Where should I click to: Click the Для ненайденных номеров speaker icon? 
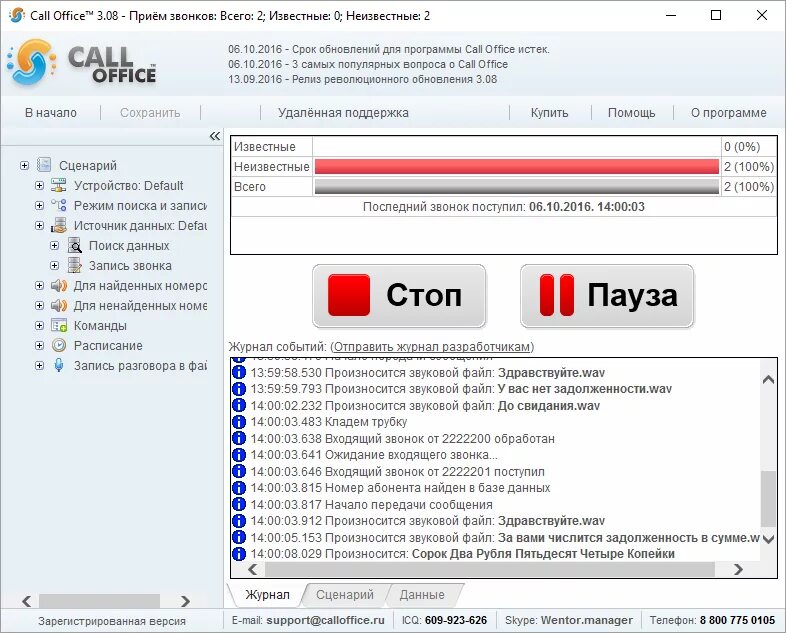[59, 305]
